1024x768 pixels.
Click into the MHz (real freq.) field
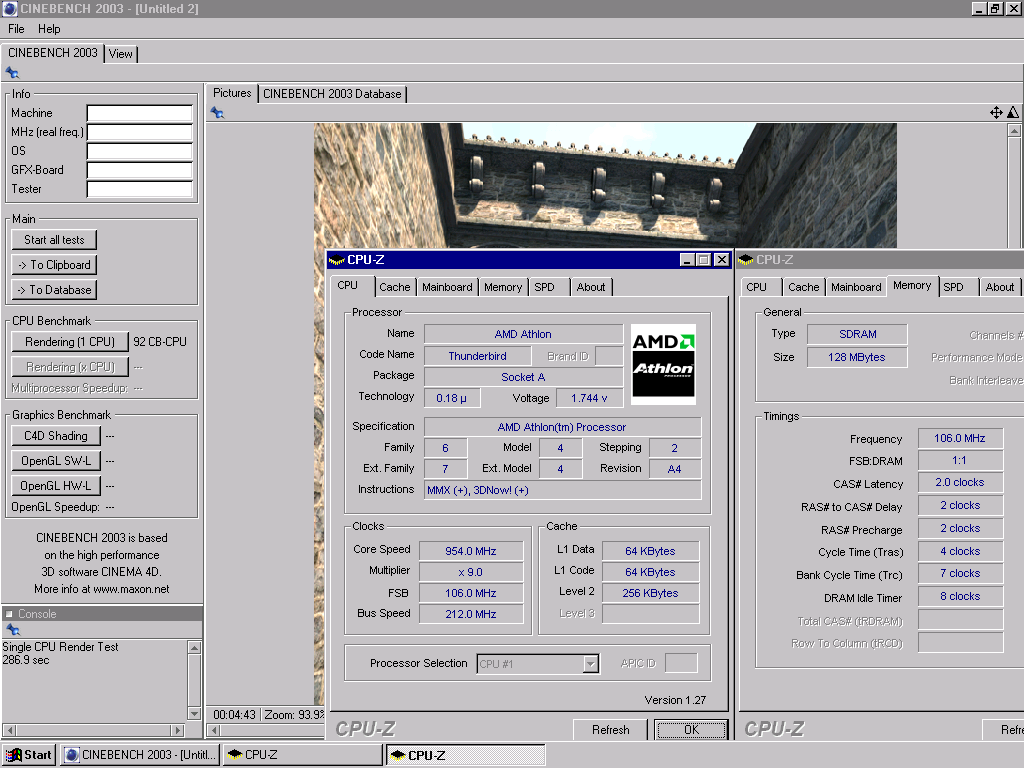coord(140,133)
